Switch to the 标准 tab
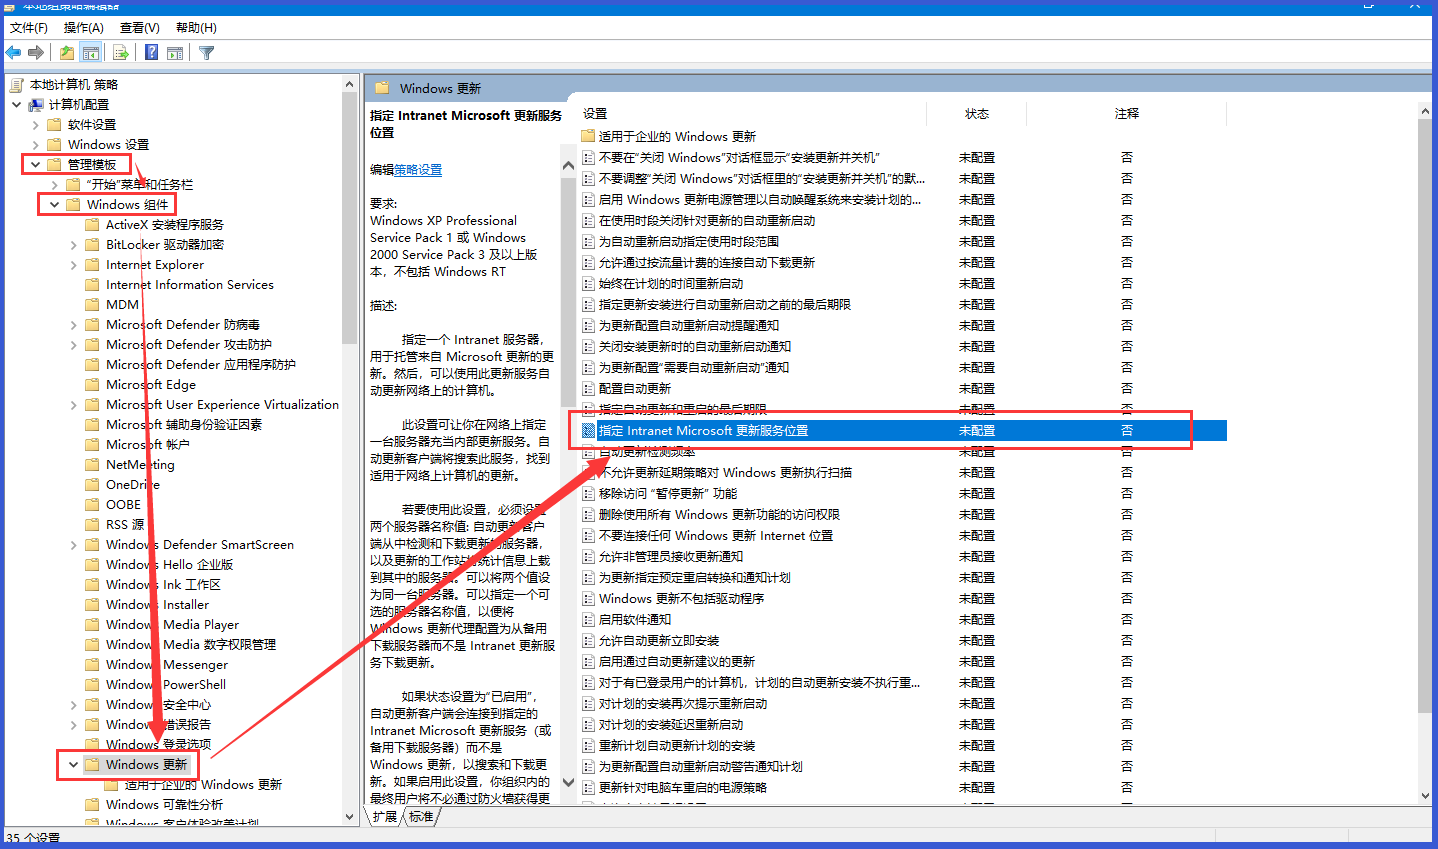The height and width of the screenshot is (849, 1438). coord(421,817)
